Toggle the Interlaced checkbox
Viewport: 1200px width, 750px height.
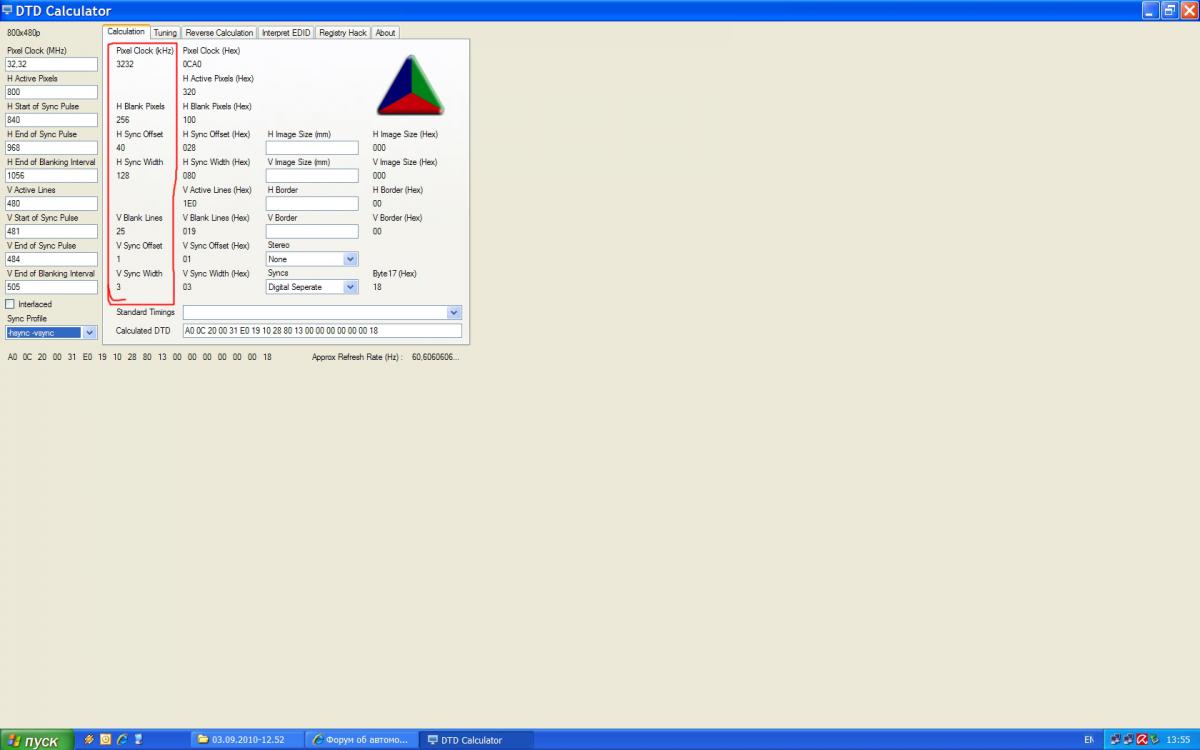(11, 304)
